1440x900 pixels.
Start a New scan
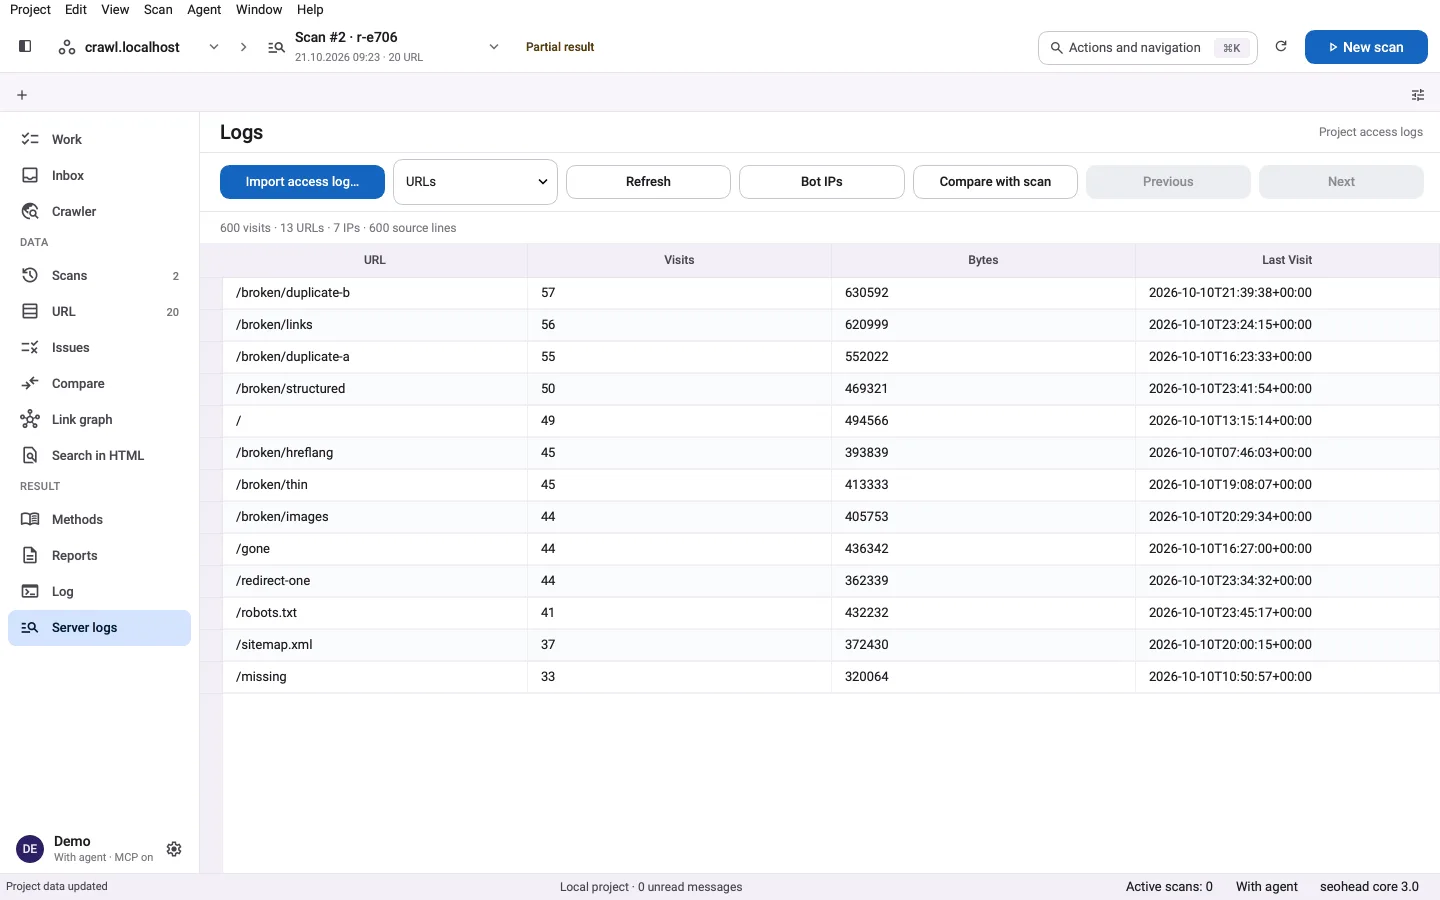tap(1366, 47)
